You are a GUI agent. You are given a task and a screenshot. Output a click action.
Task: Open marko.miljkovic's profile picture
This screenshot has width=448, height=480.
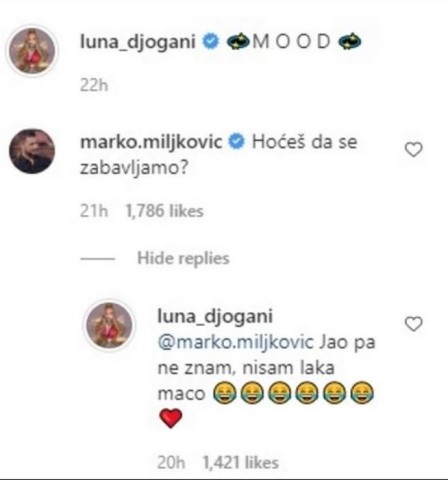[32, 151]
